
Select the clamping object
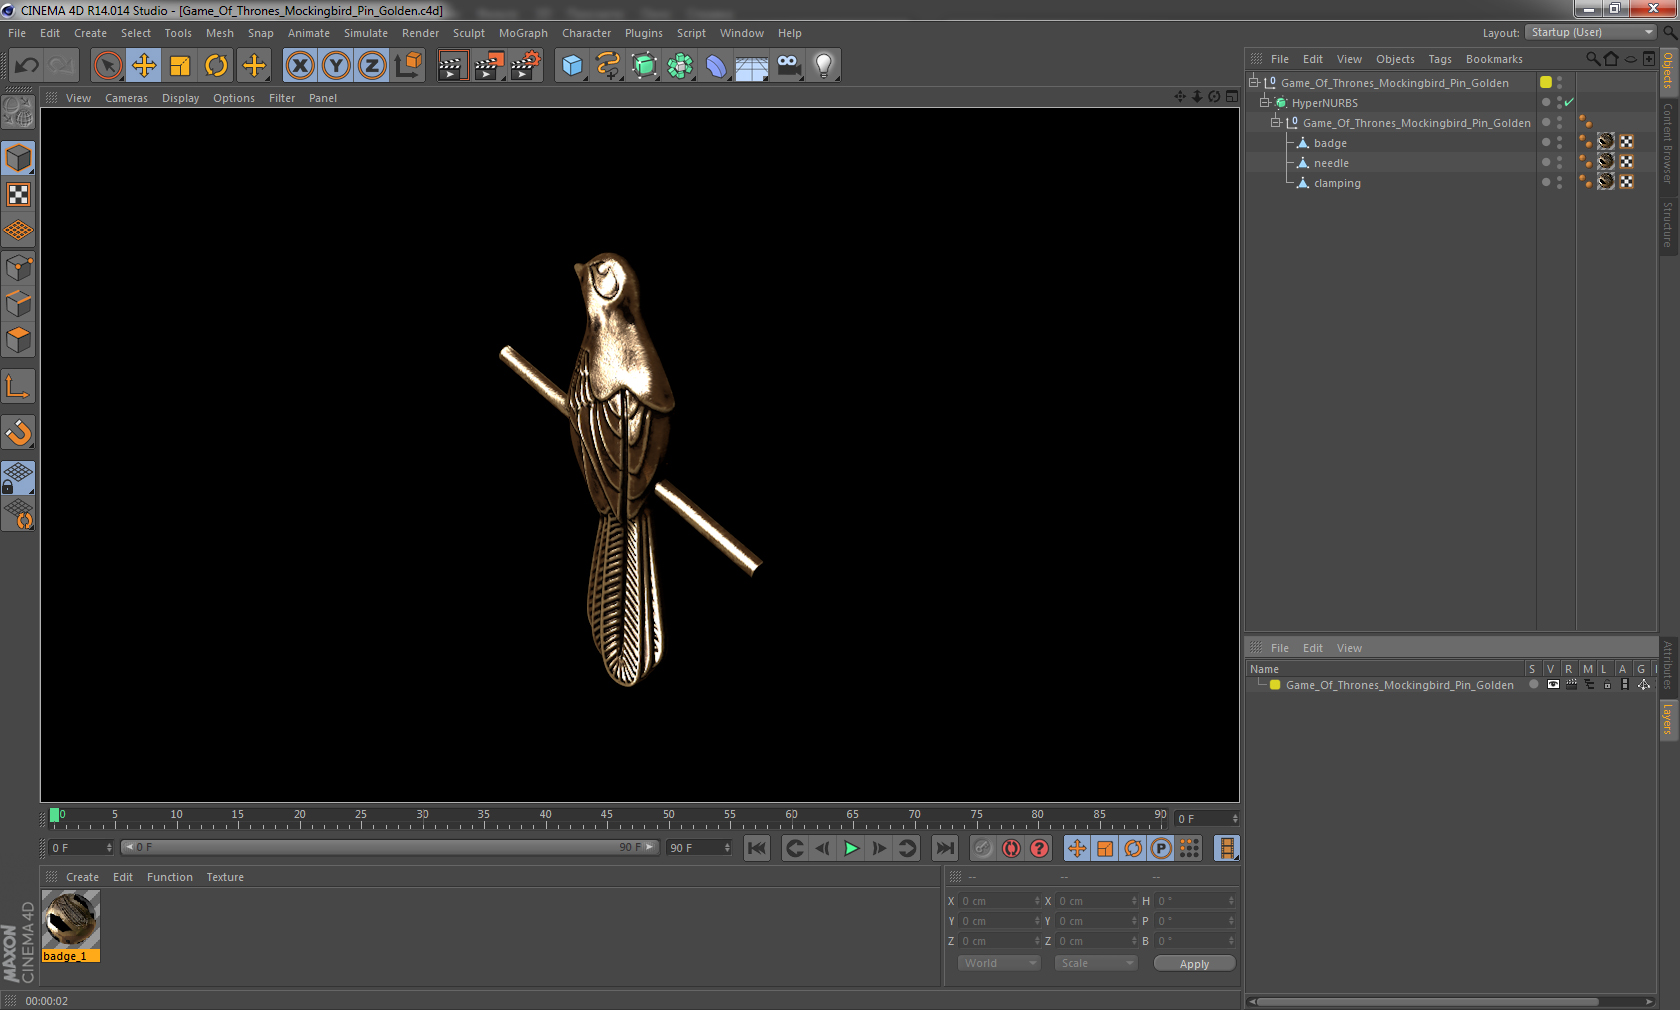pyautogui.click(x=1337, y=183)
